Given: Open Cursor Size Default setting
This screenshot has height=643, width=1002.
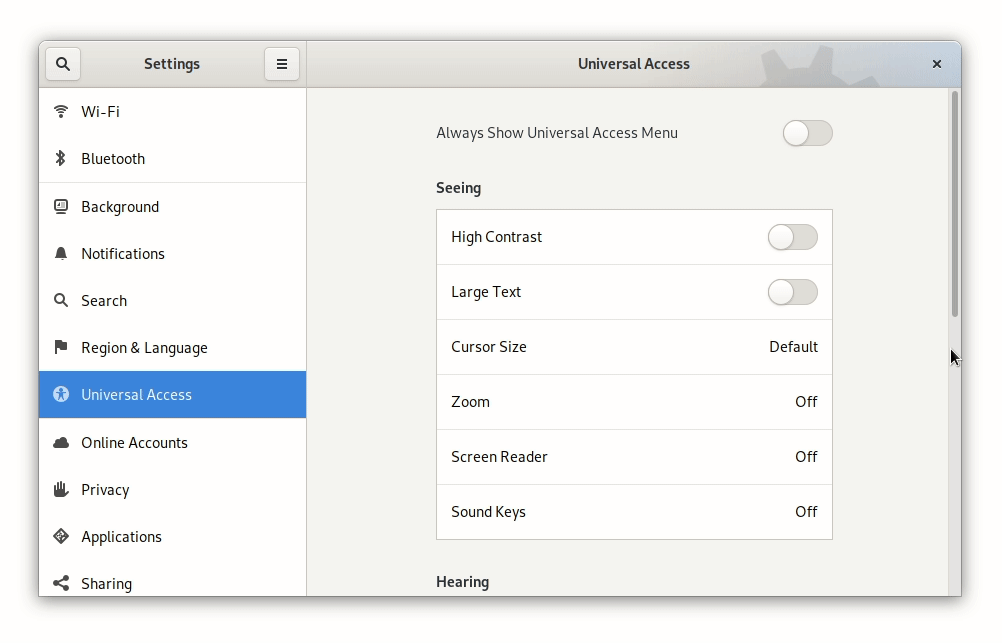Looking at the screenshot, I should (634, 347).
